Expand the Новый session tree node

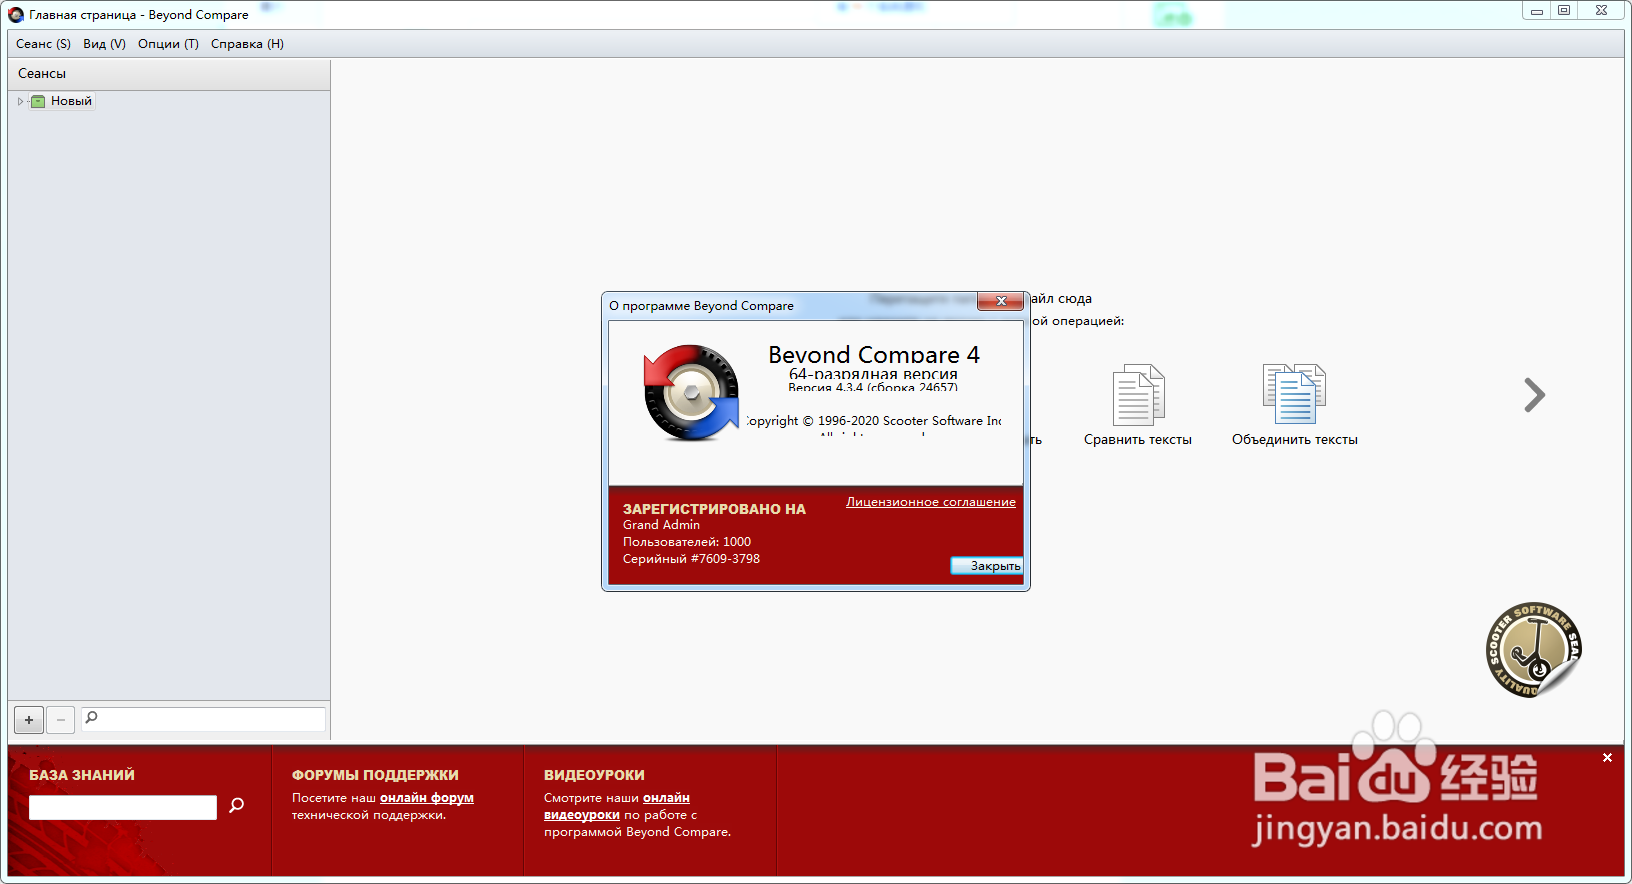click(20, 101)
